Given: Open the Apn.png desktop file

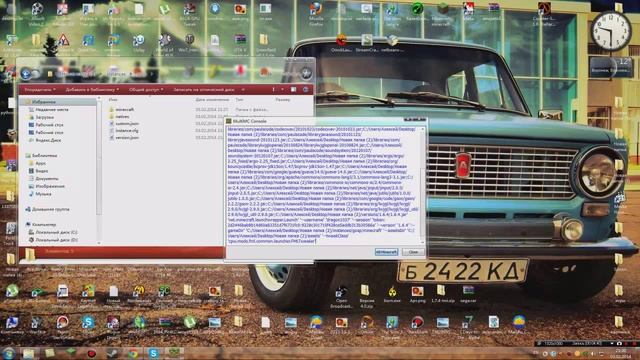Looking at the screenshot, I should coord(417,294).
